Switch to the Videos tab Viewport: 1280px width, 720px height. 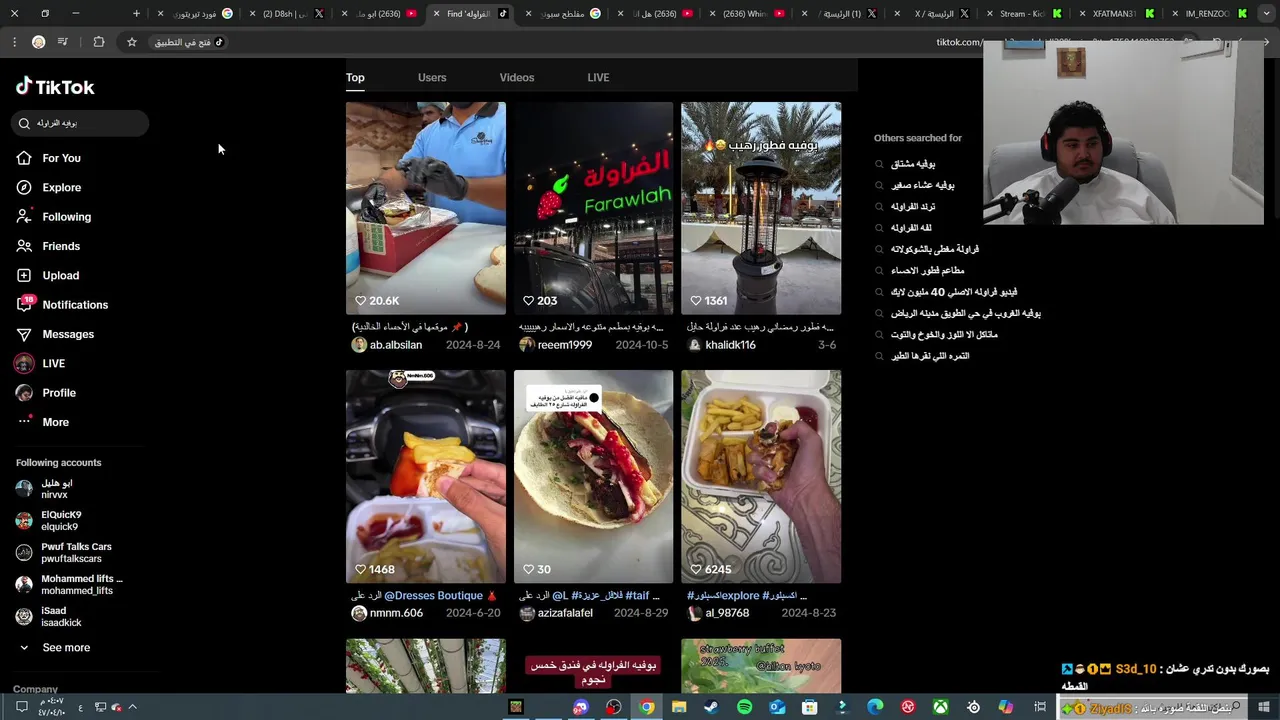[x=517, y=77]
